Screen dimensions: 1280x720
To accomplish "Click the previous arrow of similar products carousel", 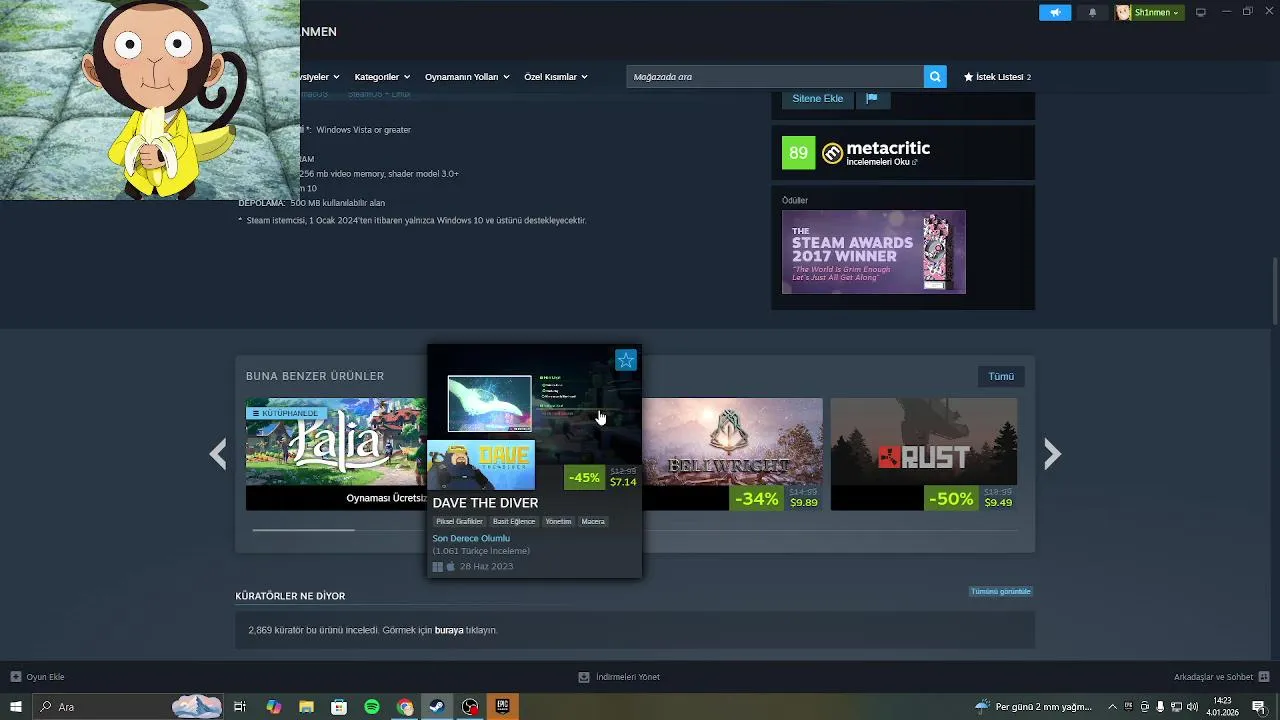I will (218, 455).
